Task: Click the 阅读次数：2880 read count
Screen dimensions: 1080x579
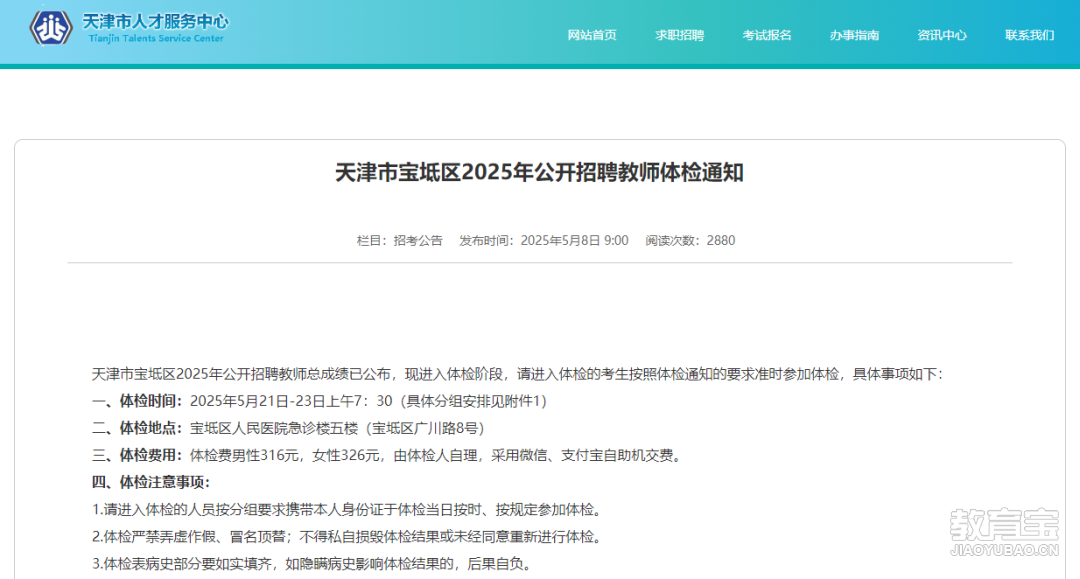Action: pyautogui.click(x=690, y=240)
